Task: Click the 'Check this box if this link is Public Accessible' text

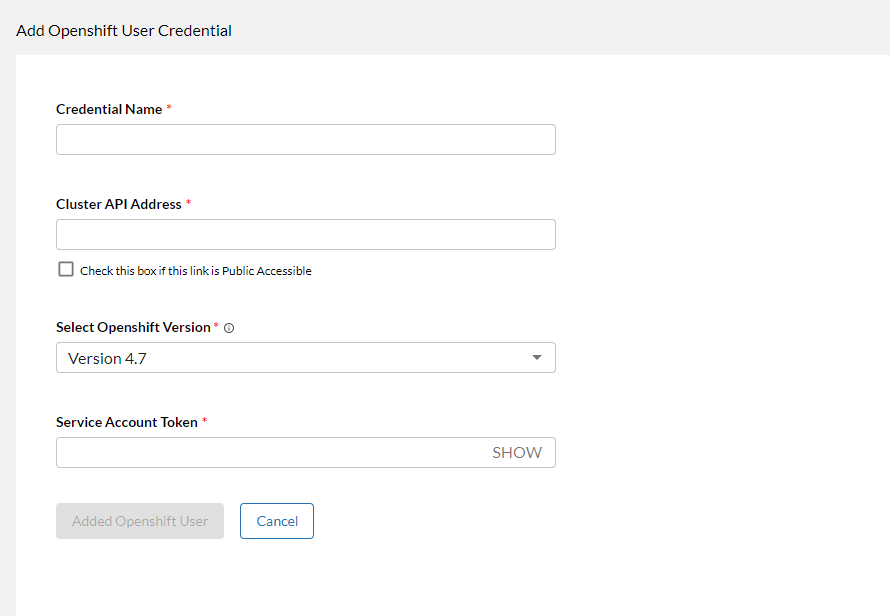Action: pyautogui.click(x=196, y=271)
